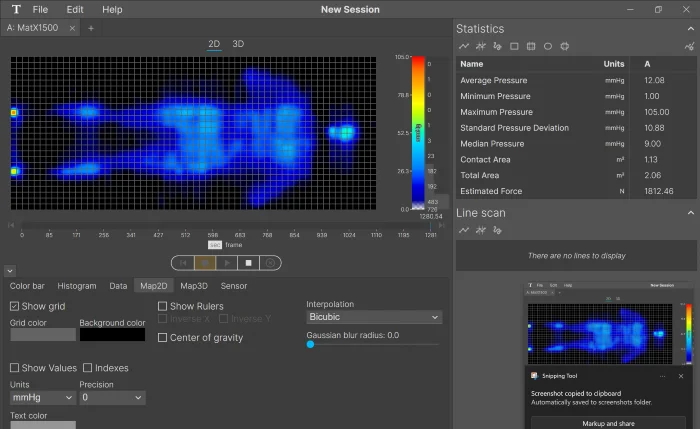Click the rectangle region icon in Statistics
The image size is (700, 429).
click(x=514, y=46)
